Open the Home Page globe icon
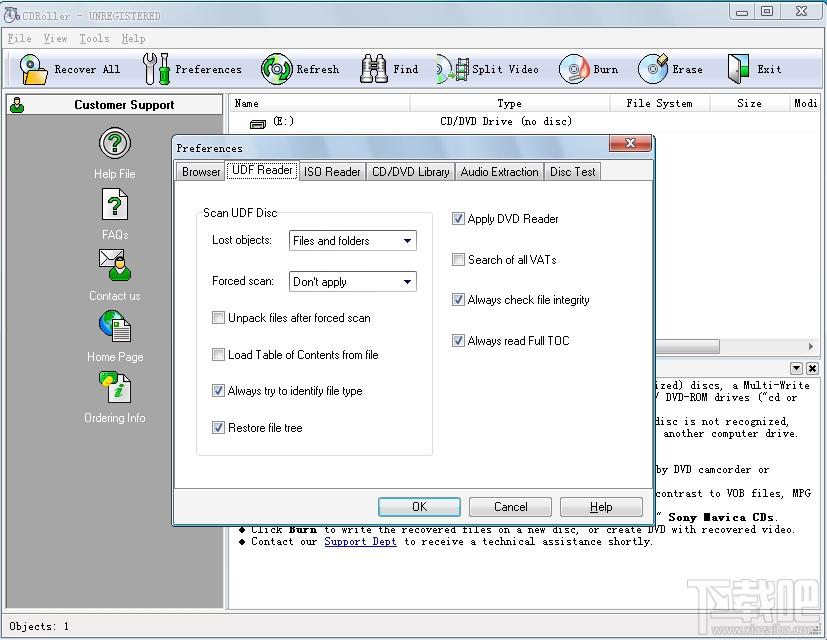The width and height of the screenshot is (827, 640). point(114,326)
